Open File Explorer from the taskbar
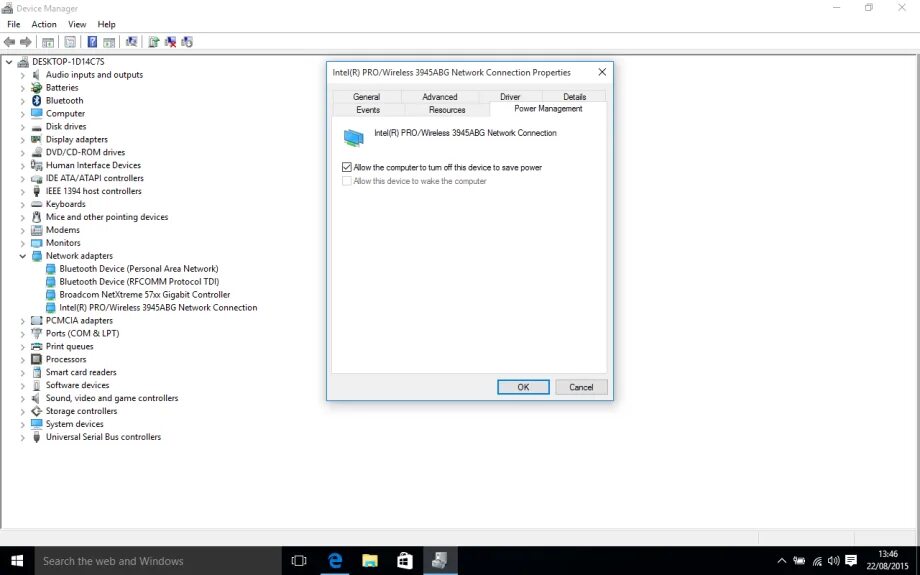The width and height of the screenshot is (920, 575). 370,561
